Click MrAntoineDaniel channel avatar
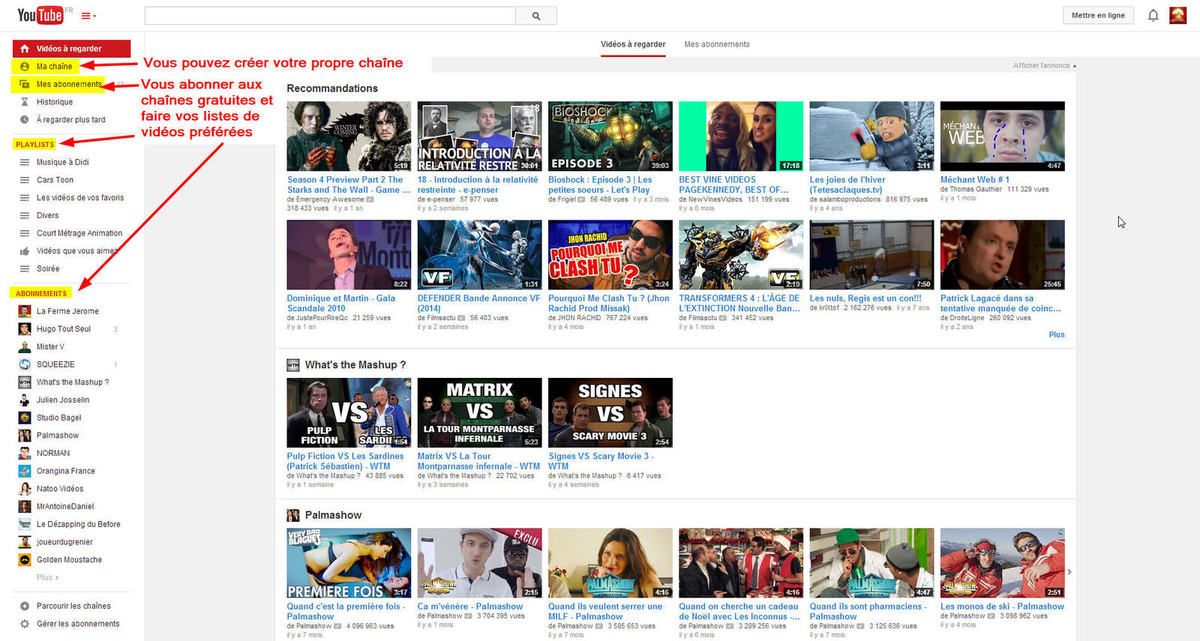The image size is (1200, 641). click(25, 506)
